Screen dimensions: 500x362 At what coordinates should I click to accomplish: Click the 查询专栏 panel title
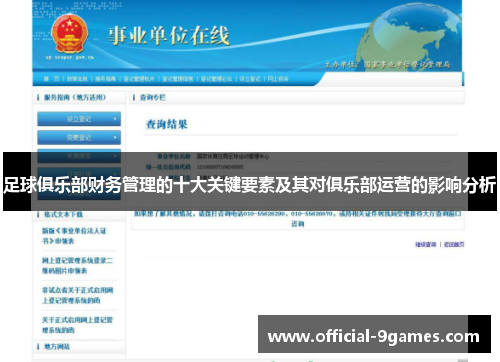[153, 97]
